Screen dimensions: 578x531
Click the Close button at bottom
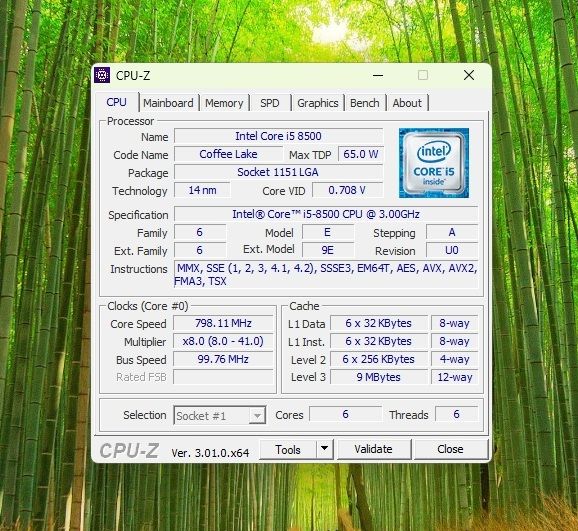pyautogui.click(x=450, y=449)
